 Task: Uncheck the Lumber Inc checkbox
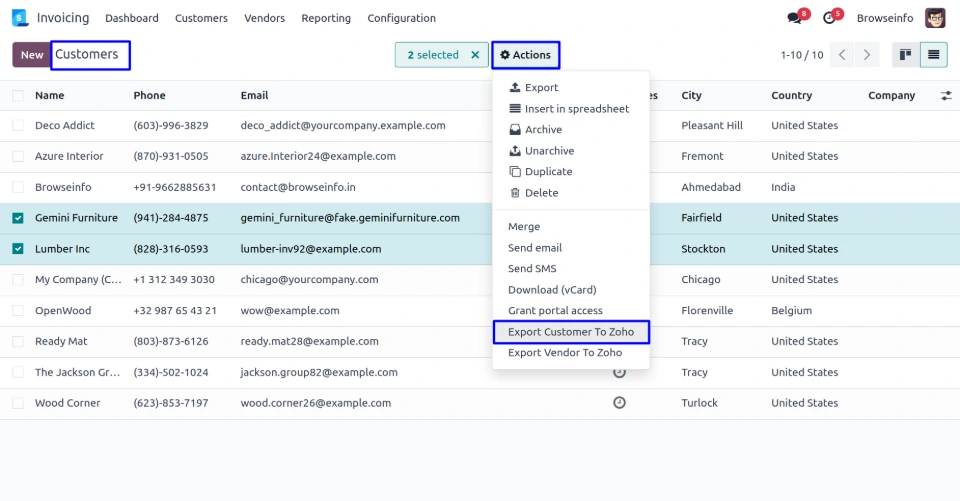click(x=18, y=249)
